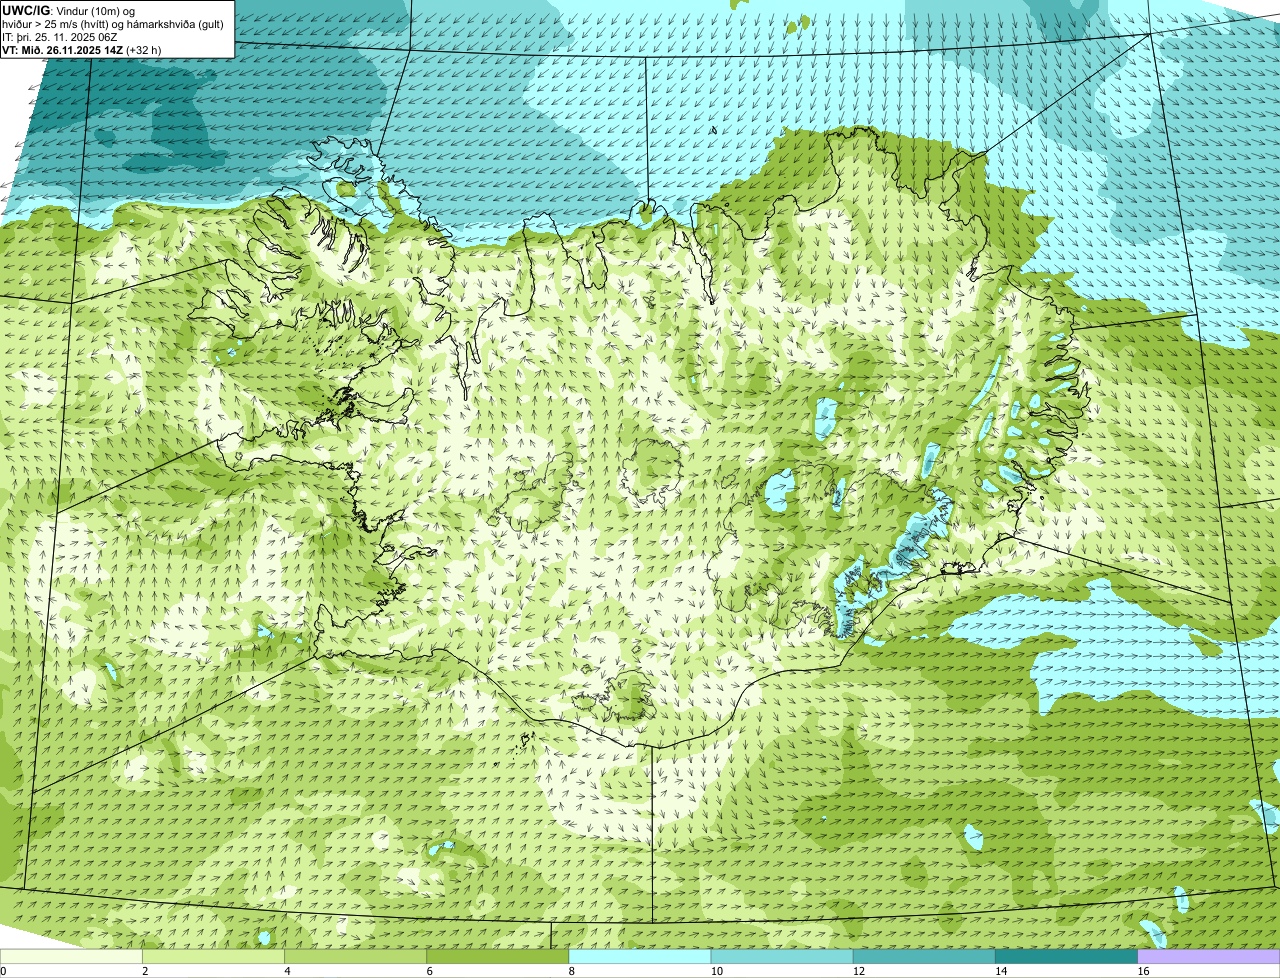Click the legend color segment between 6 and 8
The height and width of the screenshot is (978, 1280).
498,956
